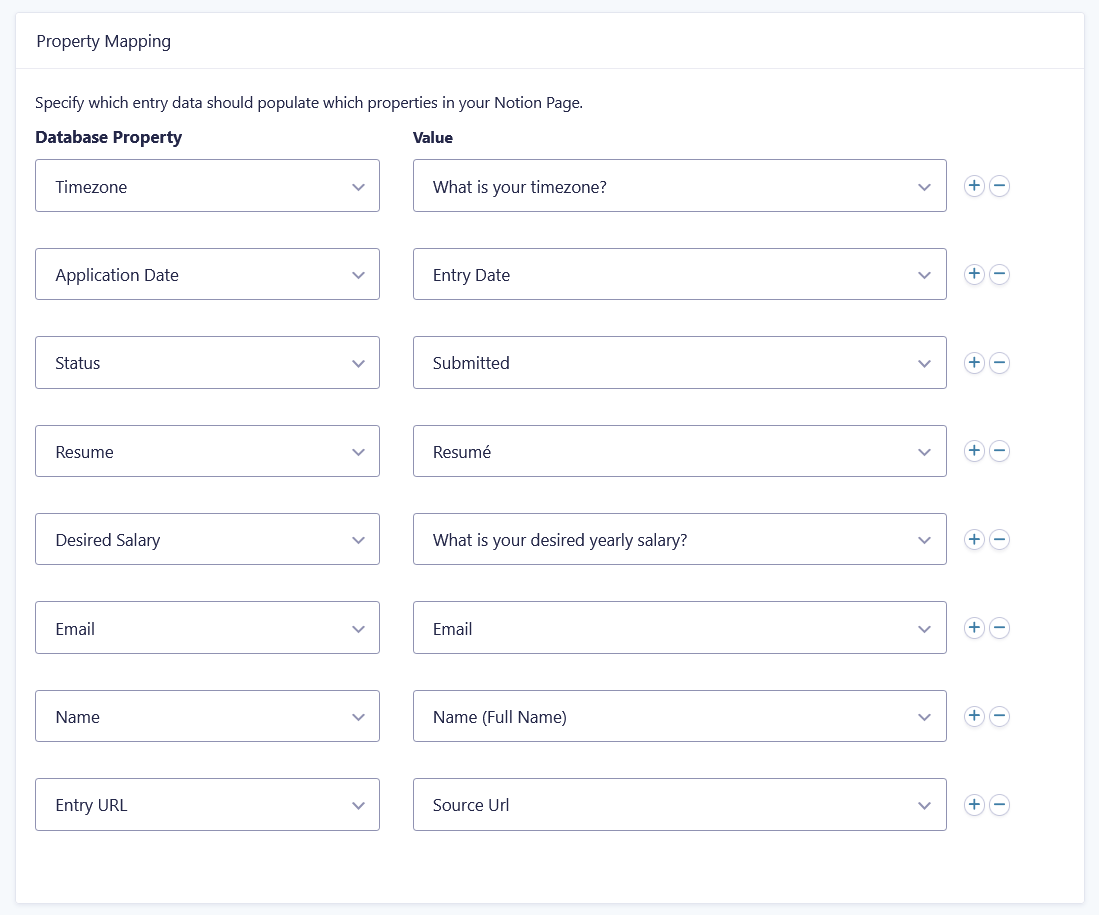Change the desired yearly salary value dropdown

680,539
